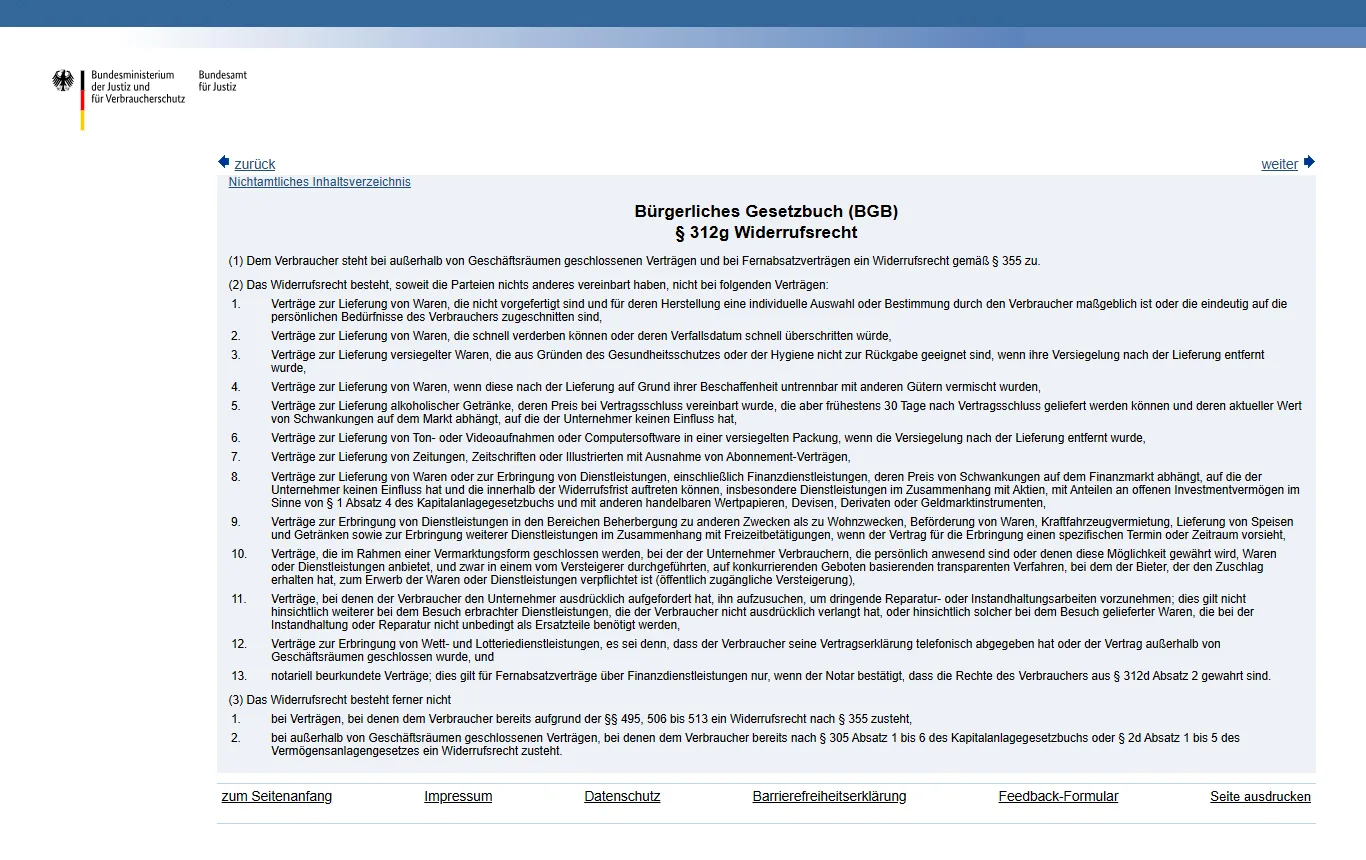Click the item about 'schnell verderben' goods
Screen dimensions: 1366x860
[x=581, y=336]
